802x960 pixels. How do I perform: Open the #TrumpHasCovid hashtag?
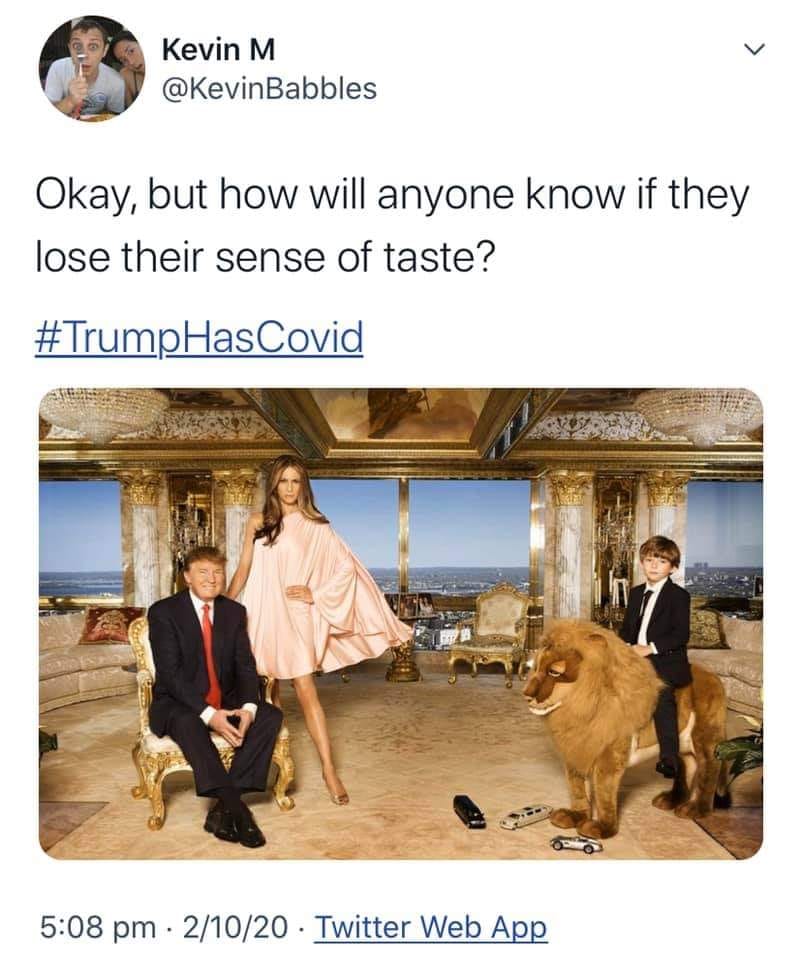(199, 338)
